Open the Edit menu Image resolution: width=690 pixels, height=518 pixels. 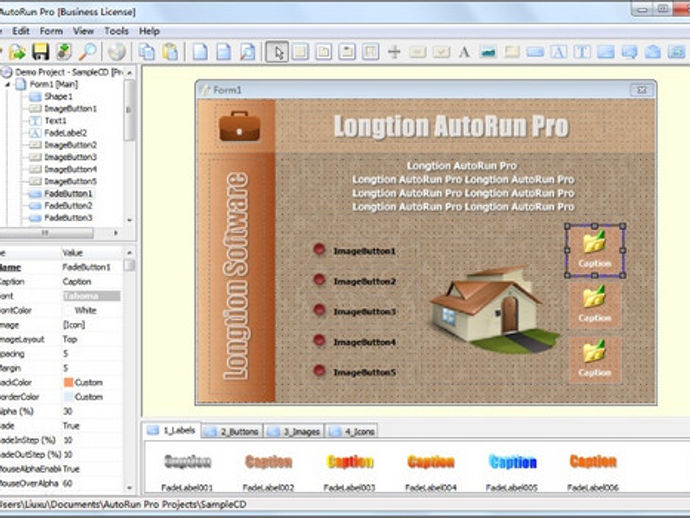pyautogui.click(x=21, y=31)
